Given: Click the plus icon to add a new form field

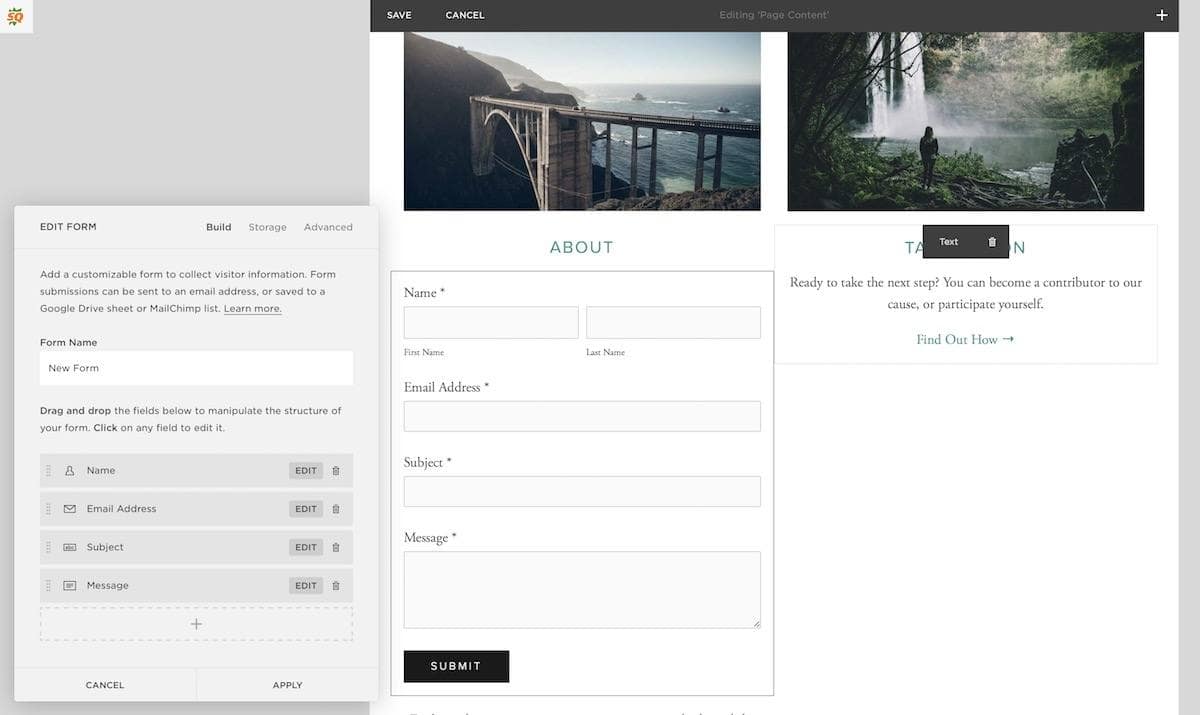Looking at the screenshot, I should [x=196, y=623].
